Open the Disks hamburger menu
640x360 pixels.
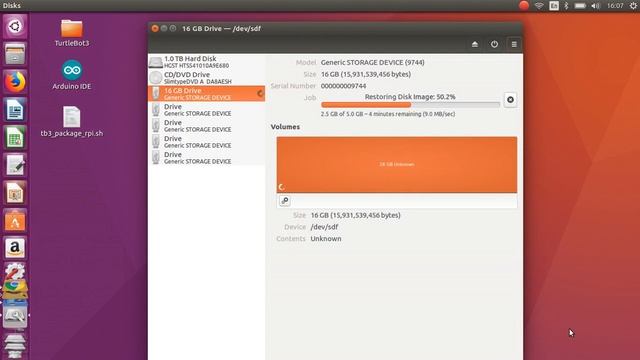coord(514,44)
